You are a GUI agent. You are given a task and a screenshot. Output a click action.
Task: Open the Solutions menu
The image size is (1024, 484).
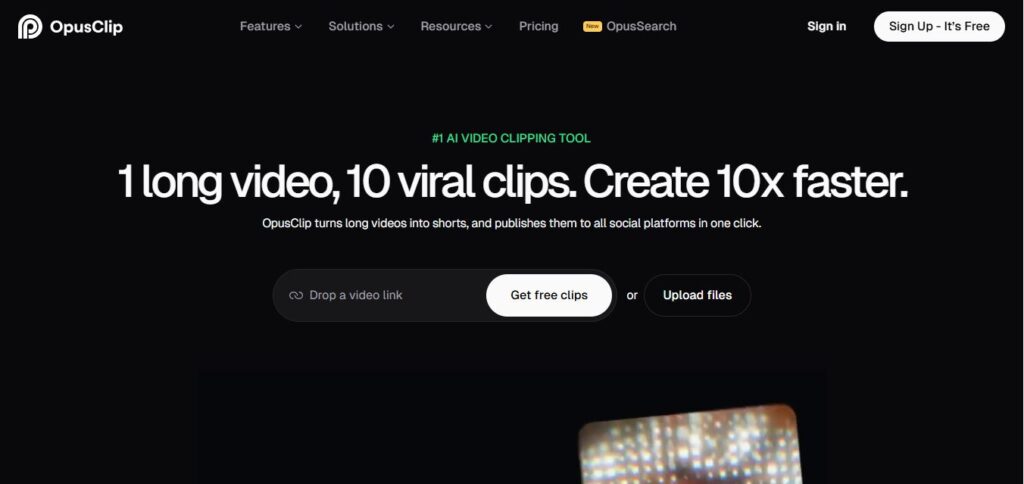coord(355,26)
